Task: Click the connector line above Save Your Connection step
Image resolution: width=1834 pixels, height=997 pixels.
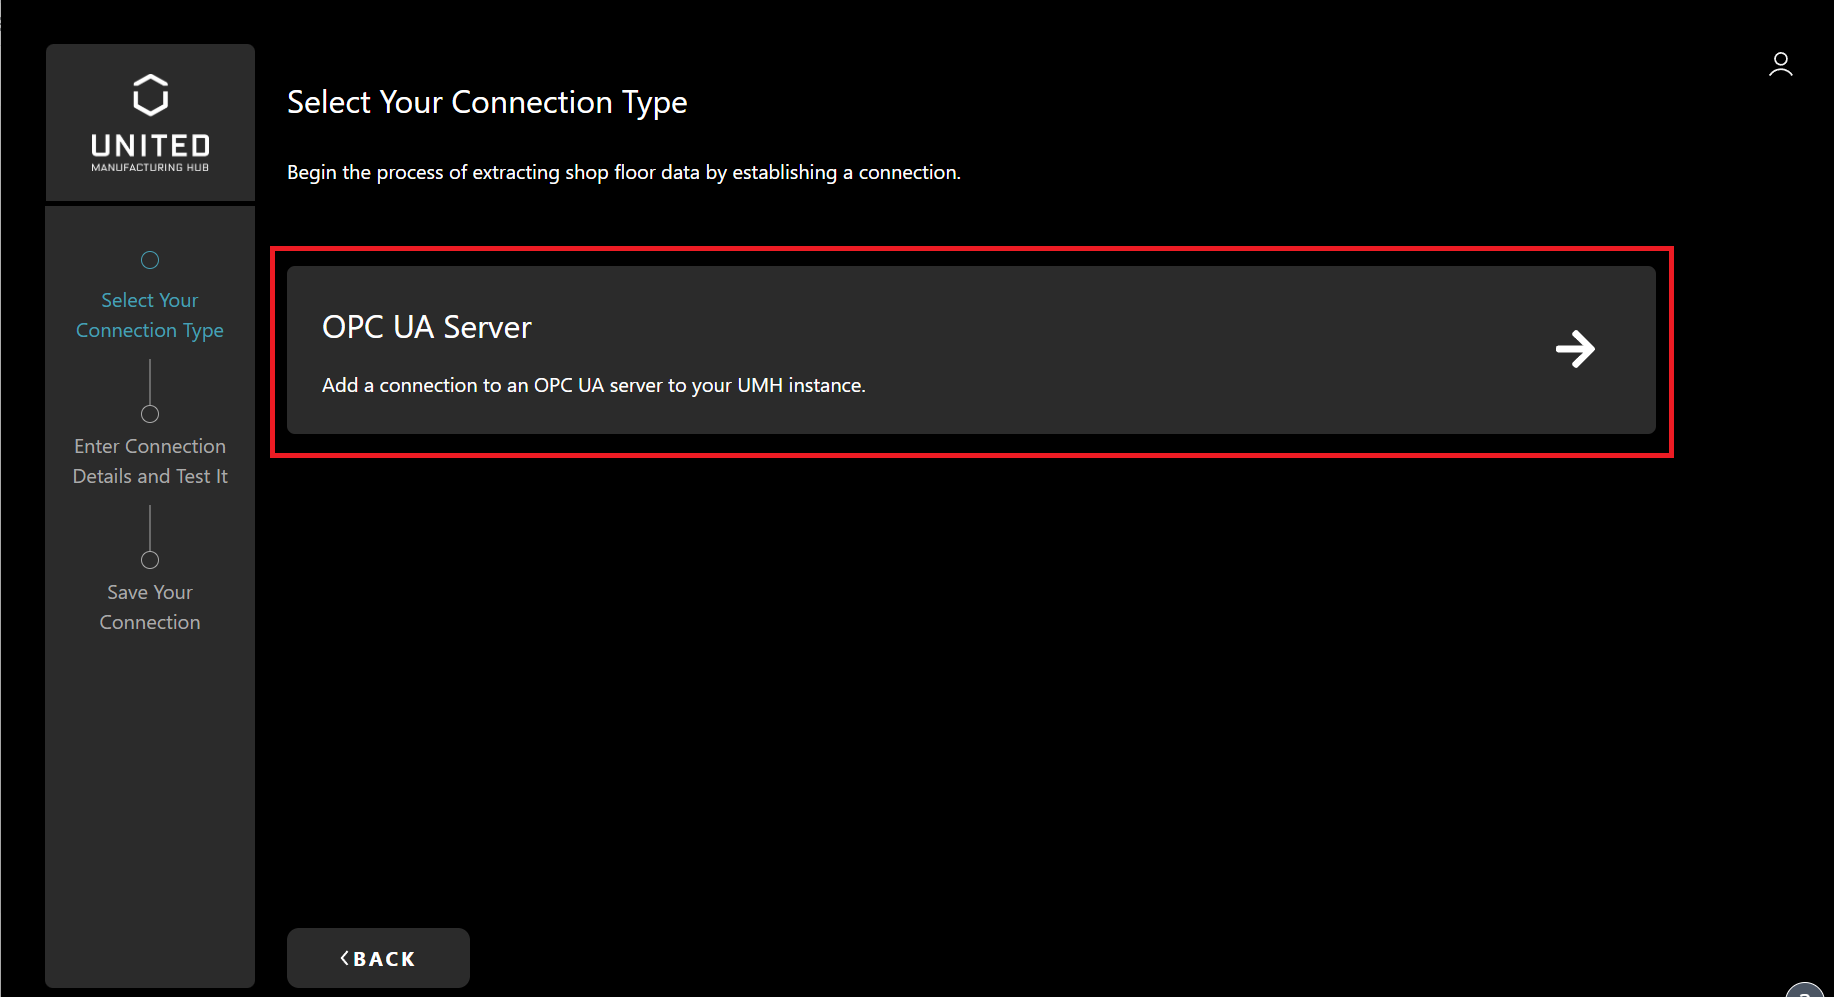Action: [150, 528]
